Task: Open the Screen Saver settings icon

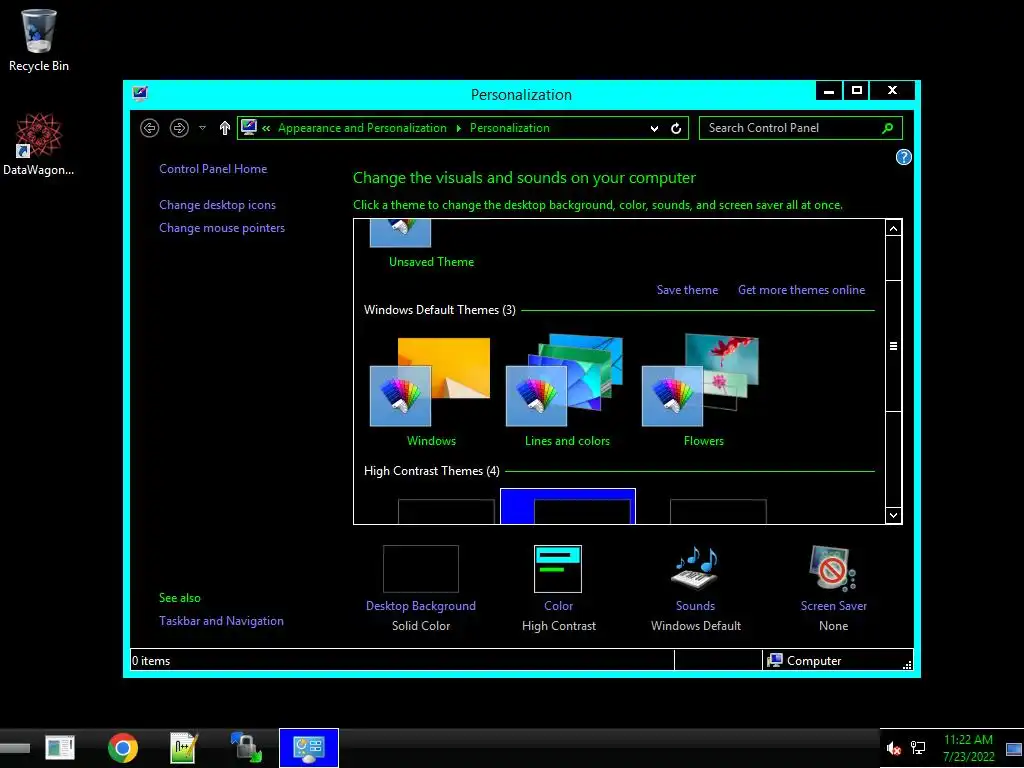Action: tap(833, 568)
